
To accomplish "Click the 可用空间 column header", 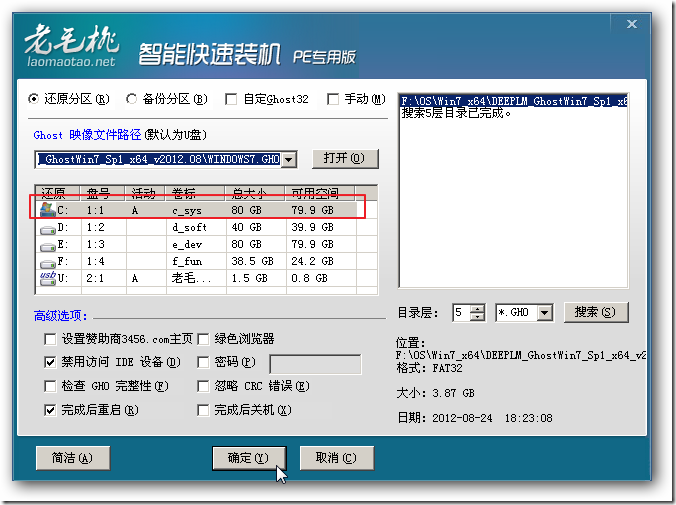I will pyautogui.click(x=320, y=193).
